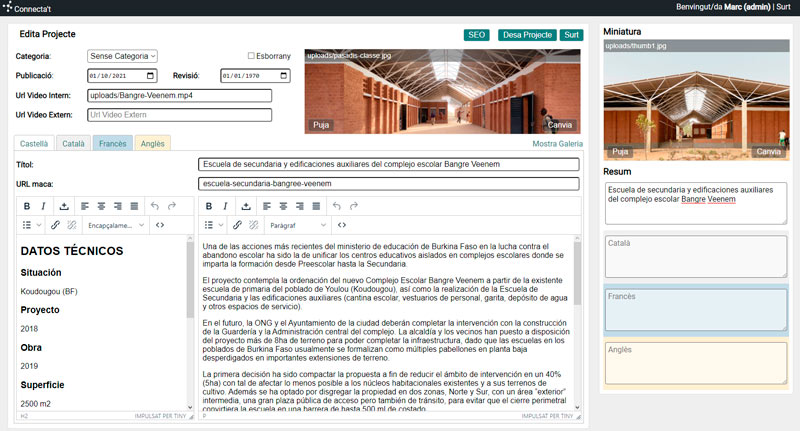Open the Revisió date picker calendar icon
800x431 pixels.
pos(284,75)
